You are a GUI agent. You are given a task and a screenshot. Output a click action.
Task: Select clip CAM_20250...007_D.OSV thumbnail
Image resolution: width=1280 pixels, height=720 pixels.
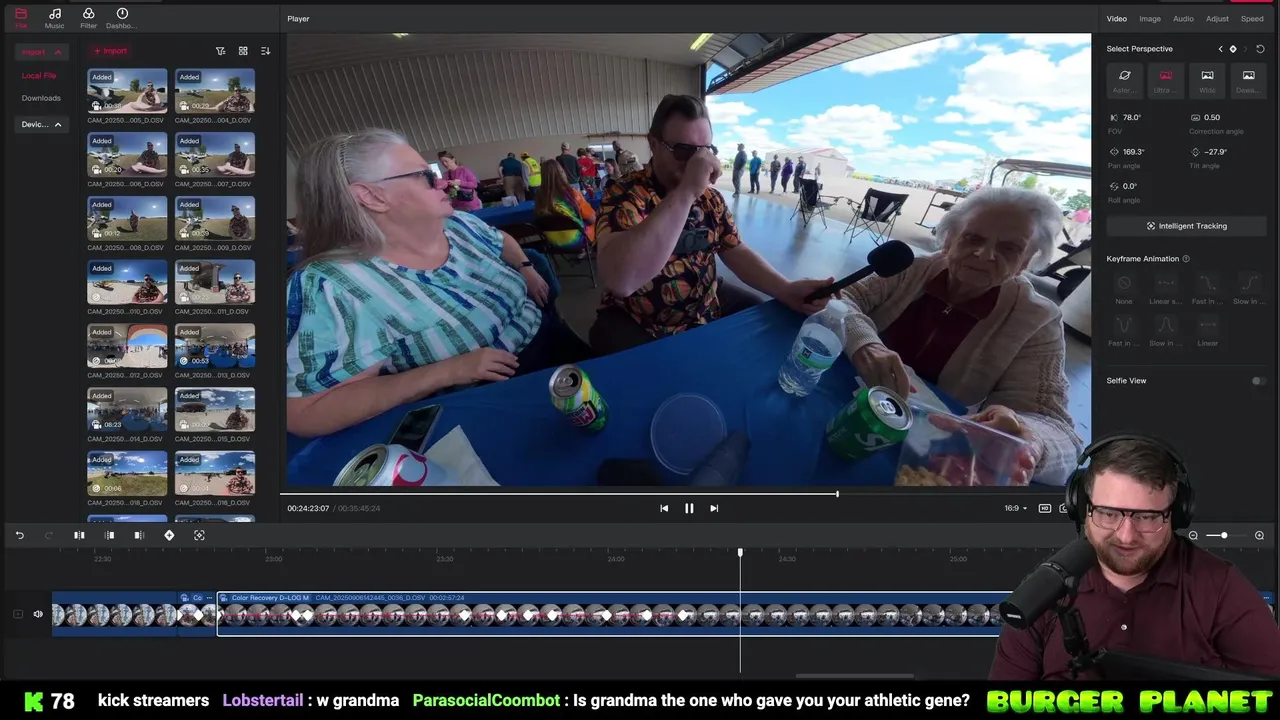pyautogui.click(x=215, y=155)
